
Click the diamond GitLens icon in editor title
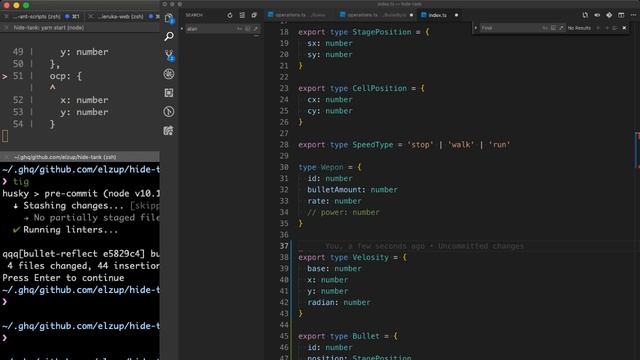pyautogui.click(x=609, y=15)
